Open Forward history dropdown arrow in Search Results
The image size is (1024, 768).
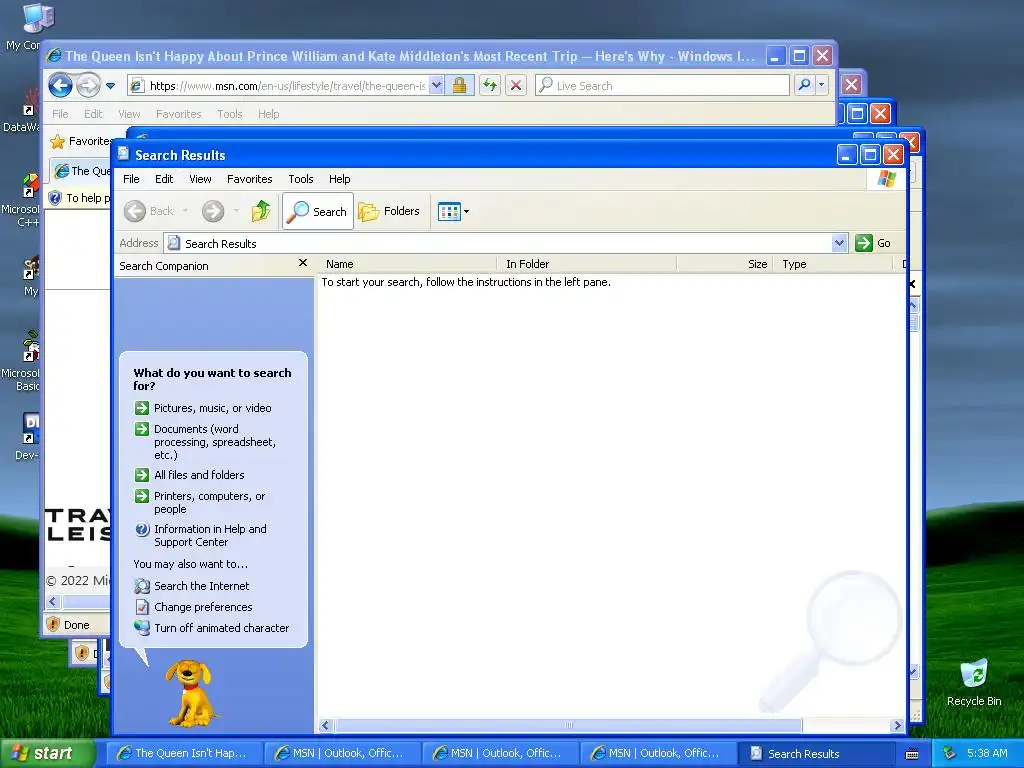236,211
